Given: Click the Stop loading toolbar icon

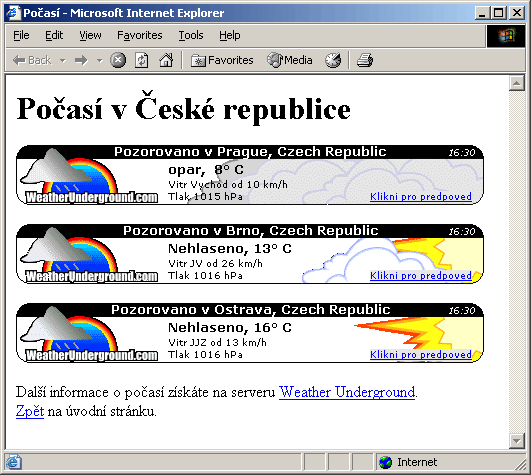Looking at the screenshot, I should pyautogui.click(x=118, y=61).
